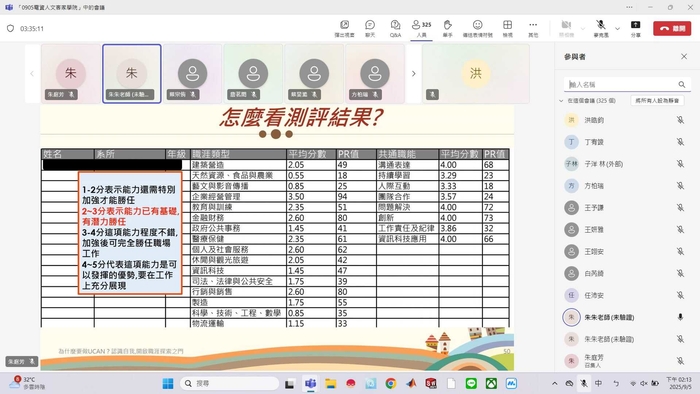
Task: Click the weather widget showing 32°C
Action: 26,383
